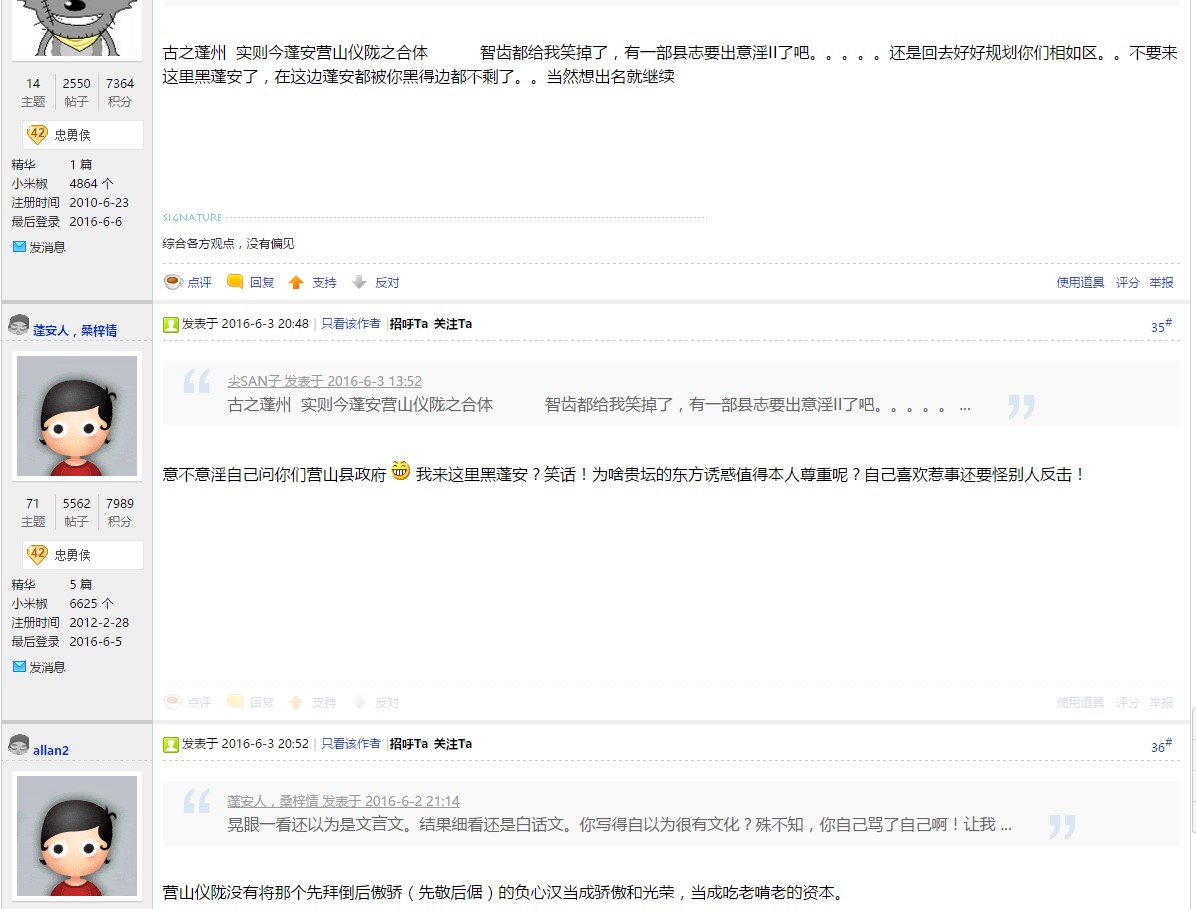Click faded 支持 arrow at bottom of post 35

tap(296, 702)
